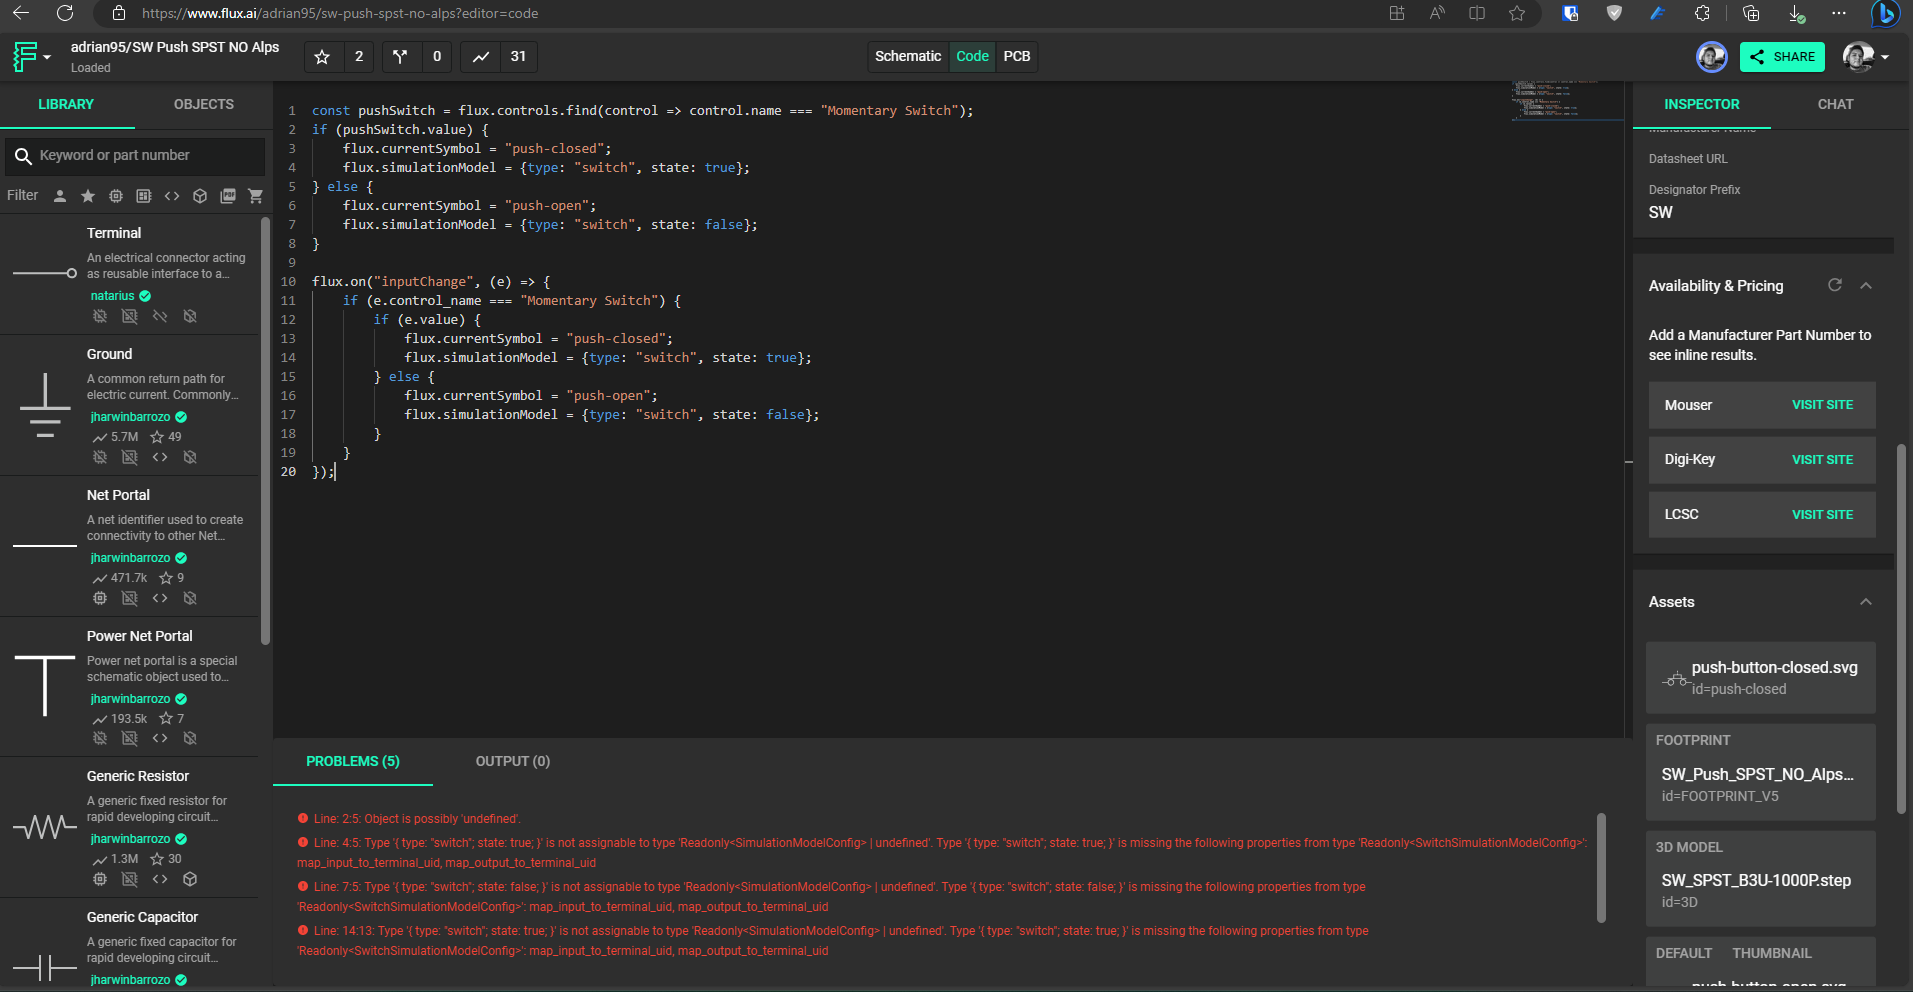Click the code icon on Ground part
Viewport: 1913px width, 992px height.
pos(160,457)
